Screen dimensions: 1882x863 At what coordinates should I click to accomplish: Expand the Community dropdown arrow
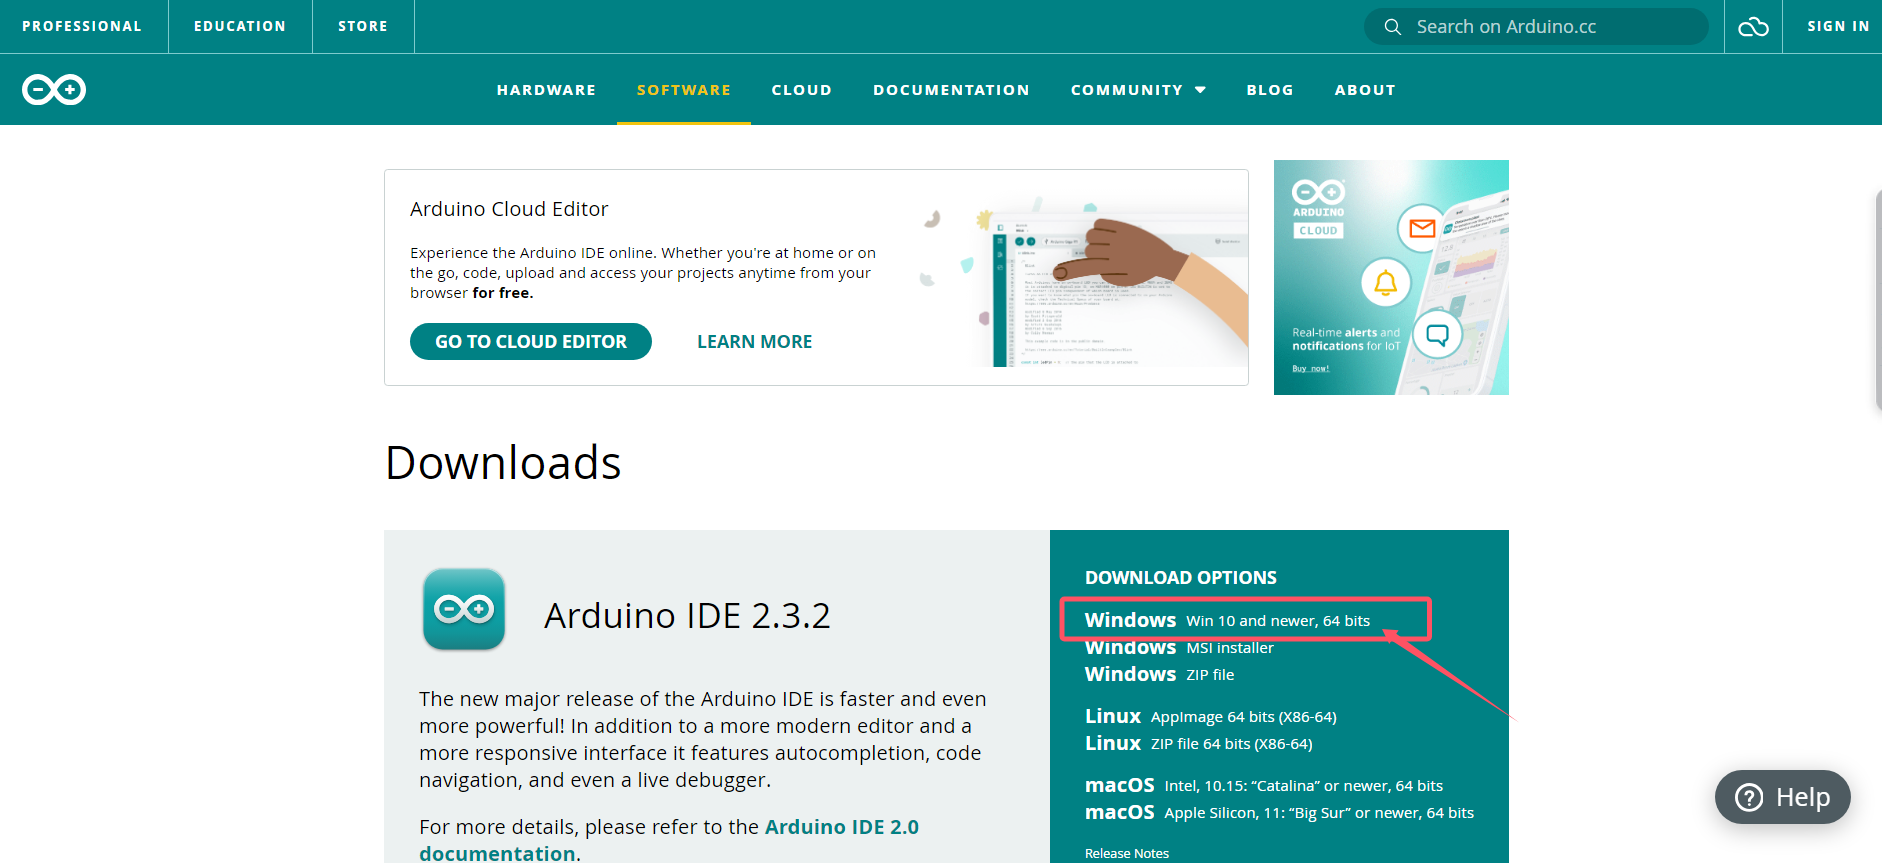pos(1200,90)
